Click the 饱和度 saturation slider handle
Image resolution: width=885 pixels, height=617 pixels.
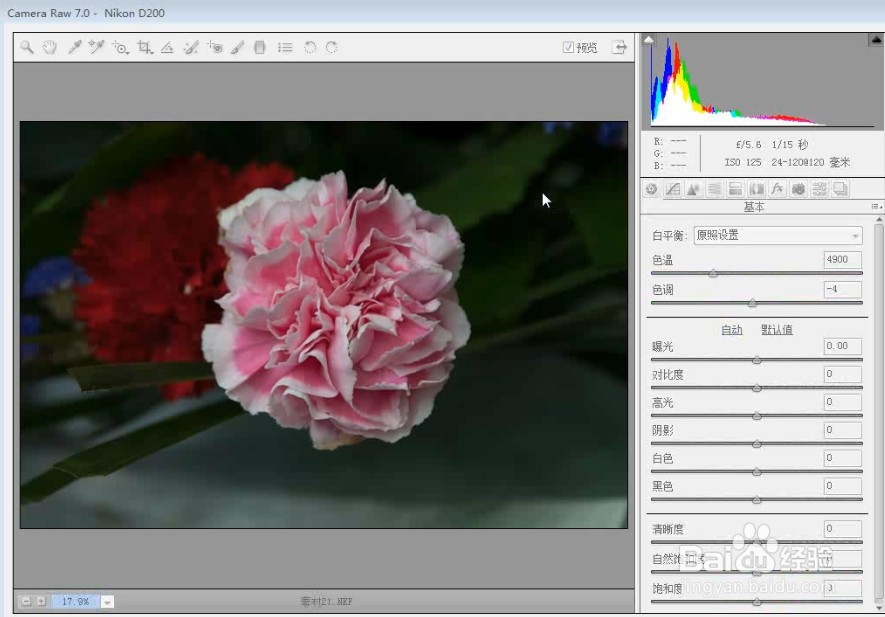pyautogui.click(x=757, y=603)
